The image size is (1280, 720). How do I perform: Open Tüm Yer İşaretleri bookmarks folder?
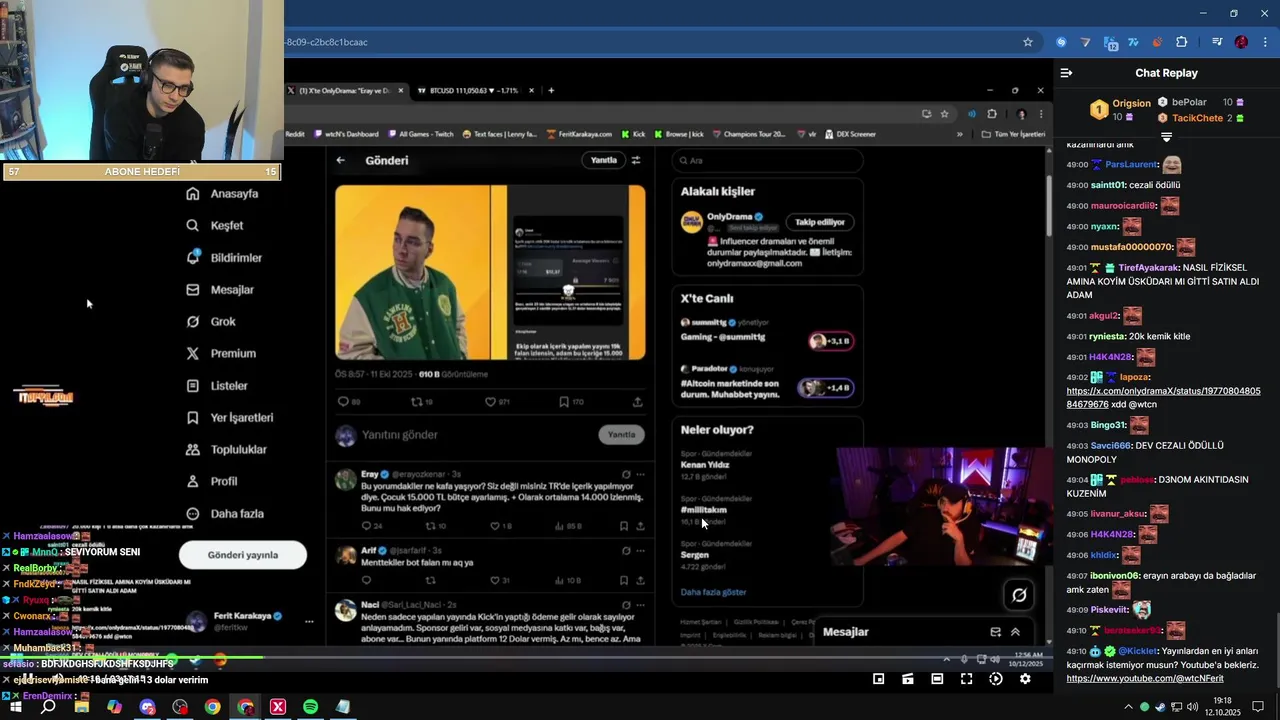(x=1013, y=134)
